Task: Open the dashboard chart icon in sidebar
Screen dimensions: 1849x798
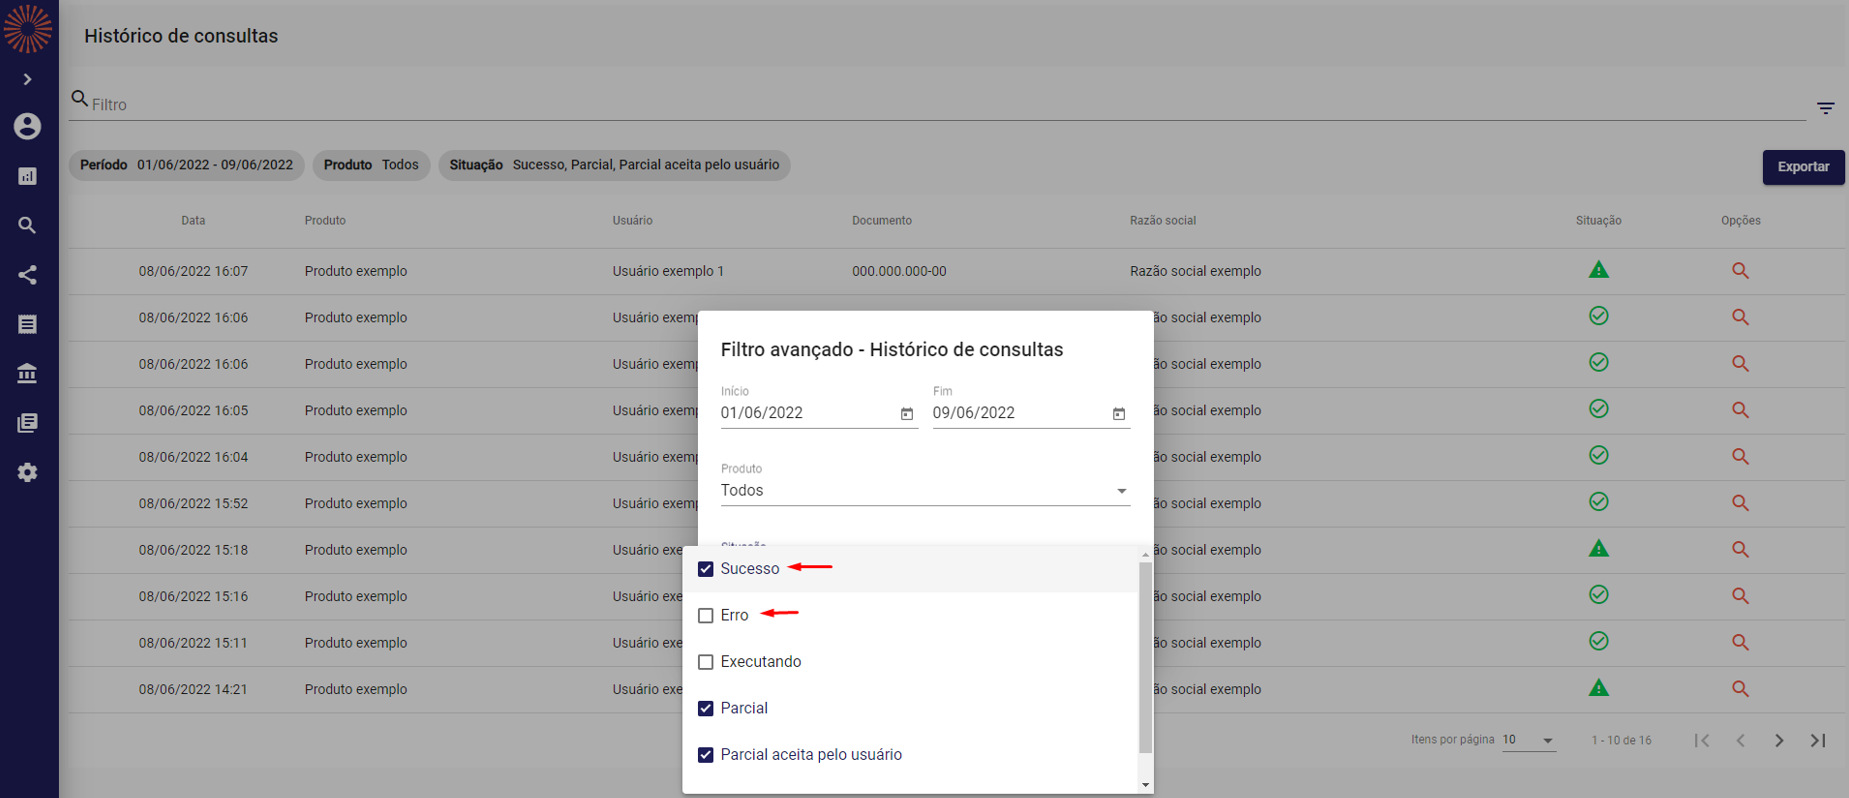Action: pos(27,176)
